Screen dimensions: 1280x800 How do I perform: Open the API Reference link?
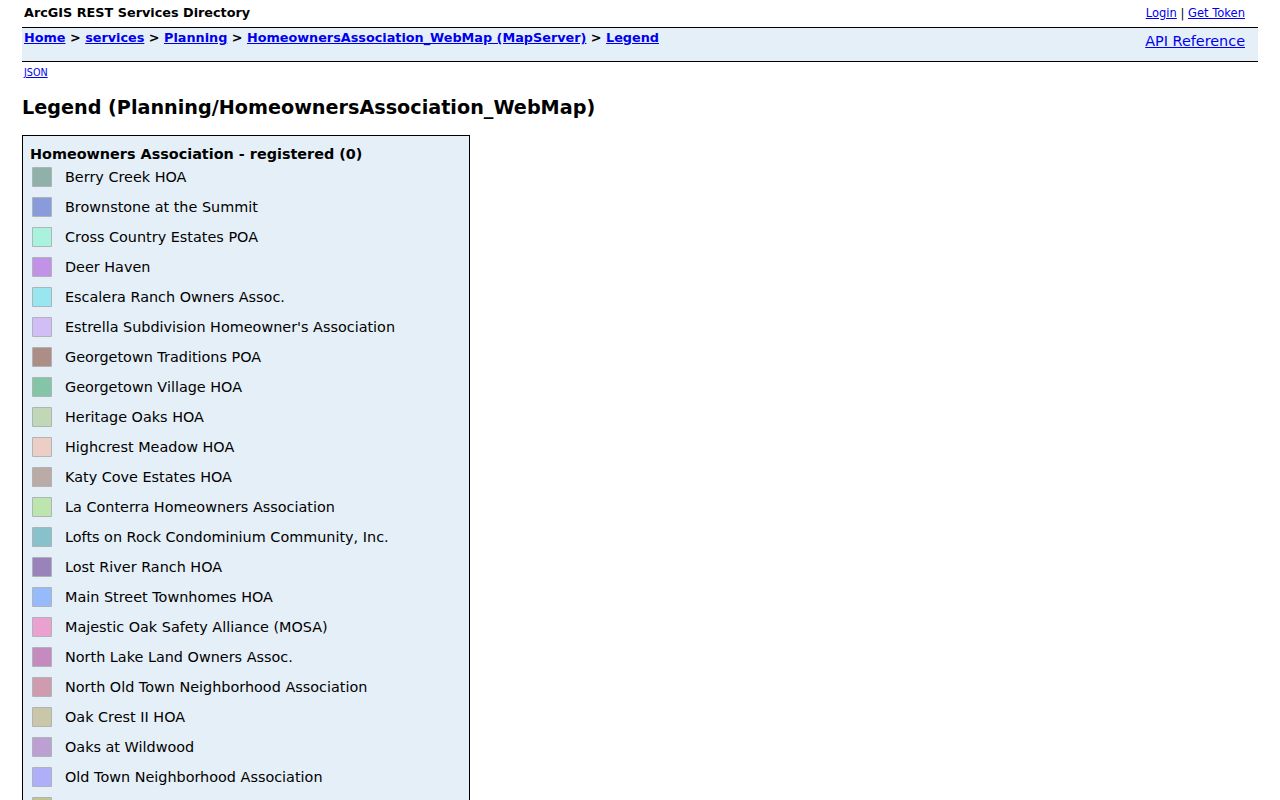[x=1195, y=41]
